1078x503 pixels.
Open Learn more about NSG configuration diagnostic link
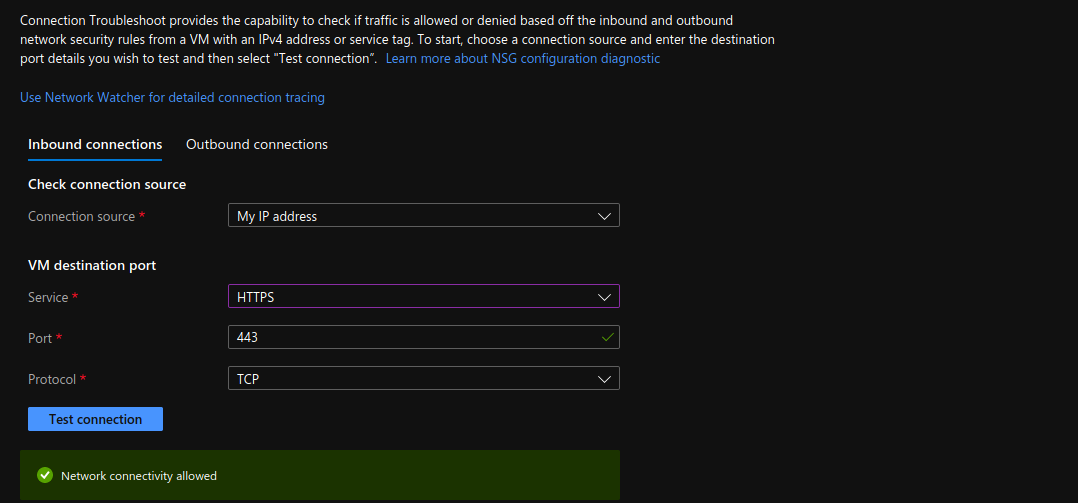click(522, 58)
